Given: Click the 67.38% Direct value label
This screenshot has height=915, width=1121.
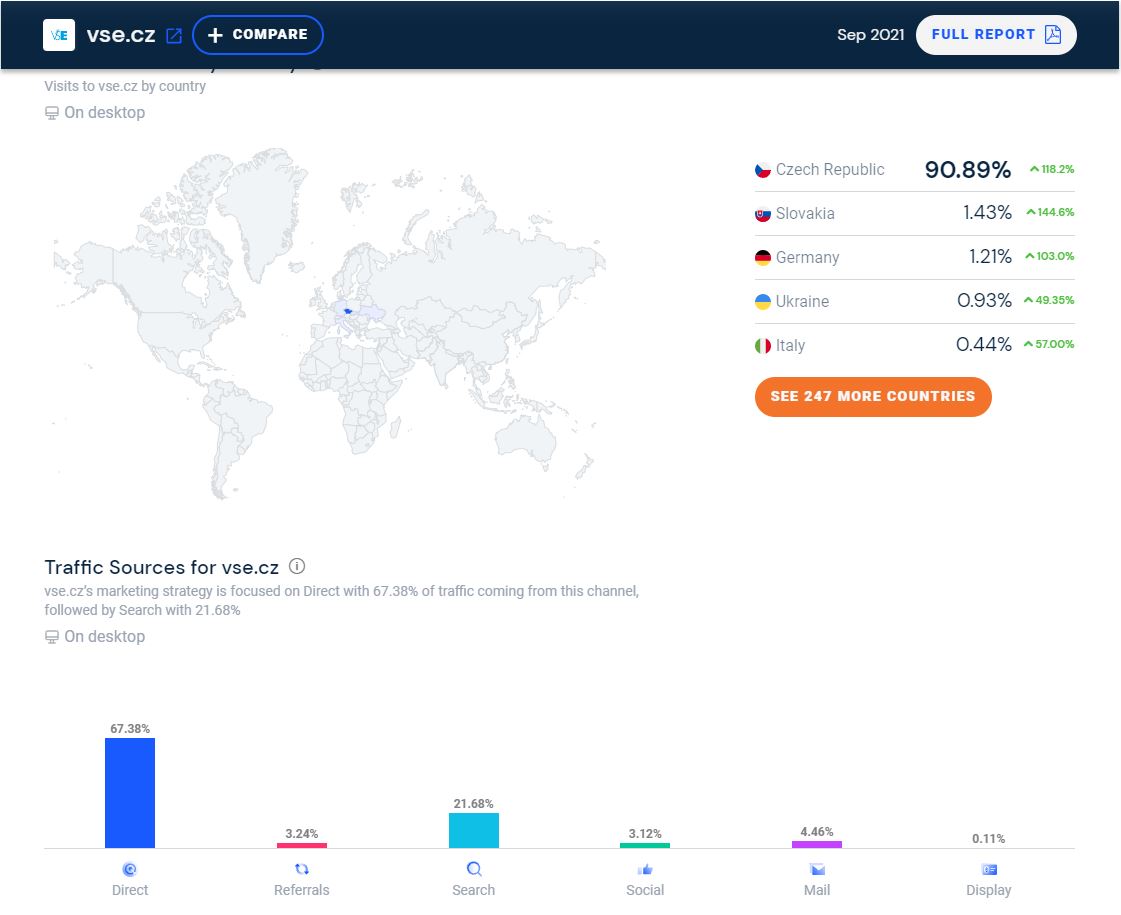Looking at the screenshot, I should (x=130, y=728).
